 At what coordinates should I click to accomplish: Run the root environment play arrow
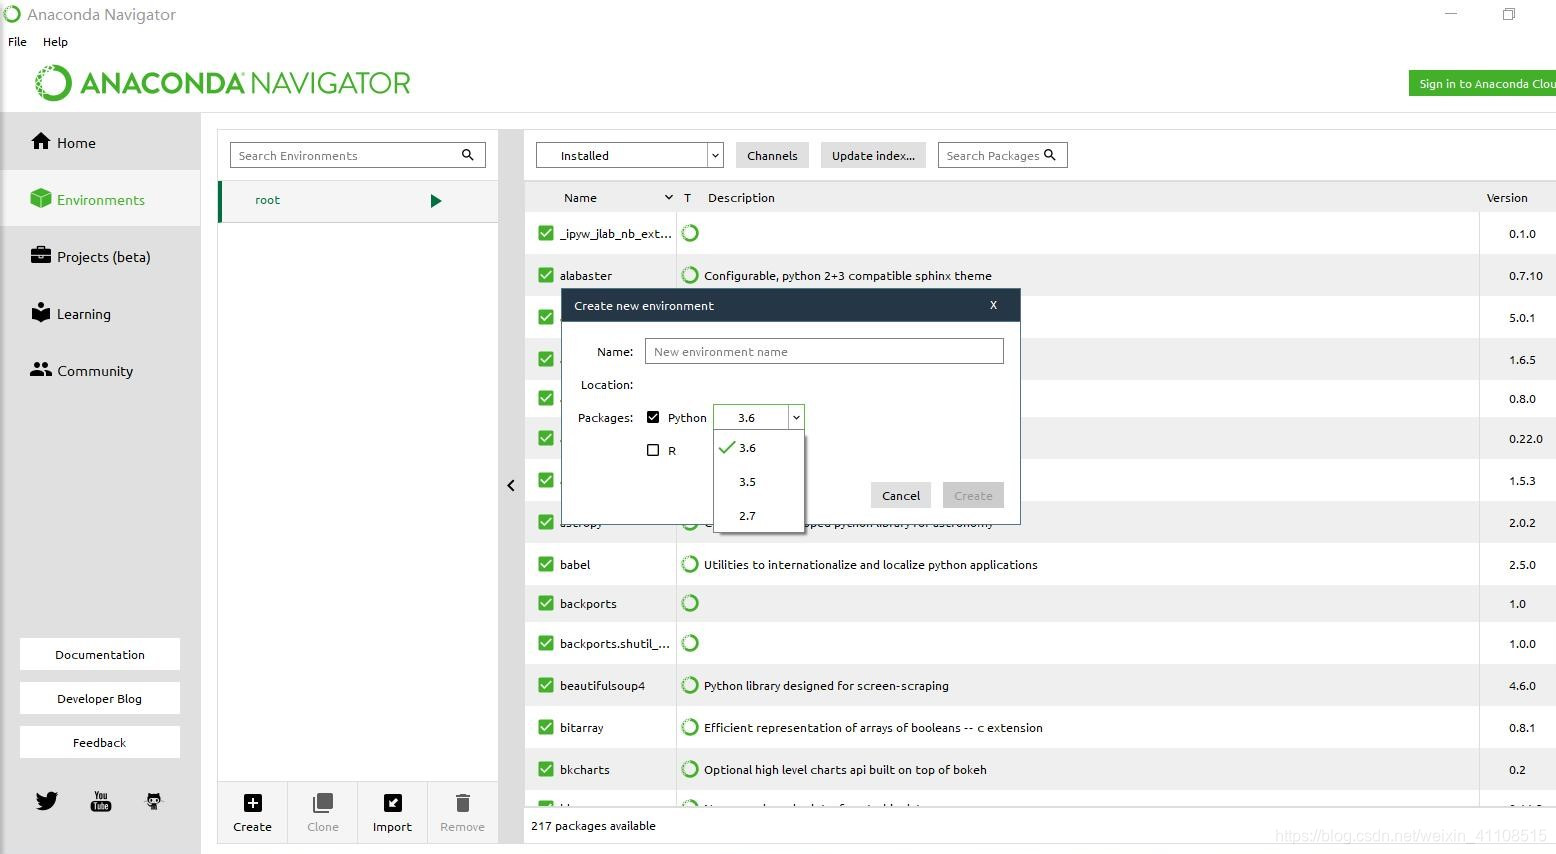point(436,201)
